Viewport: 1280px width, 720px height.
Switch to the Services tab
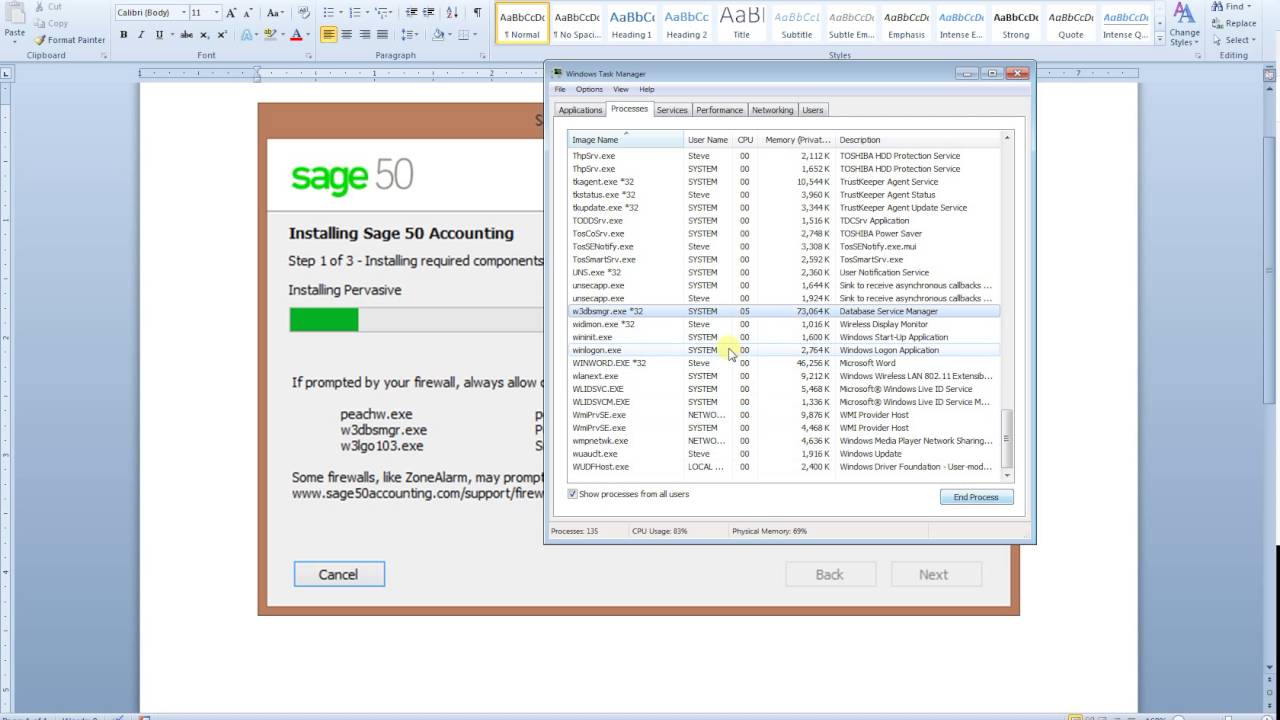[x=672, y=110]
